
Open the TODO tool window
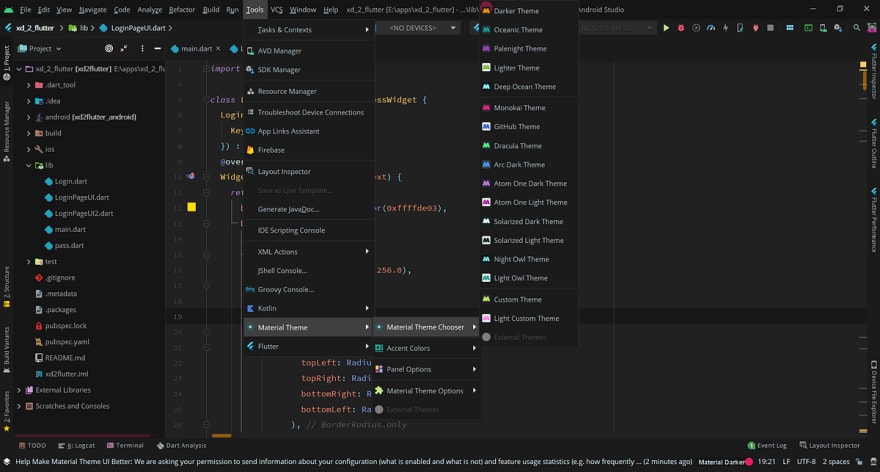click(33, 446)
